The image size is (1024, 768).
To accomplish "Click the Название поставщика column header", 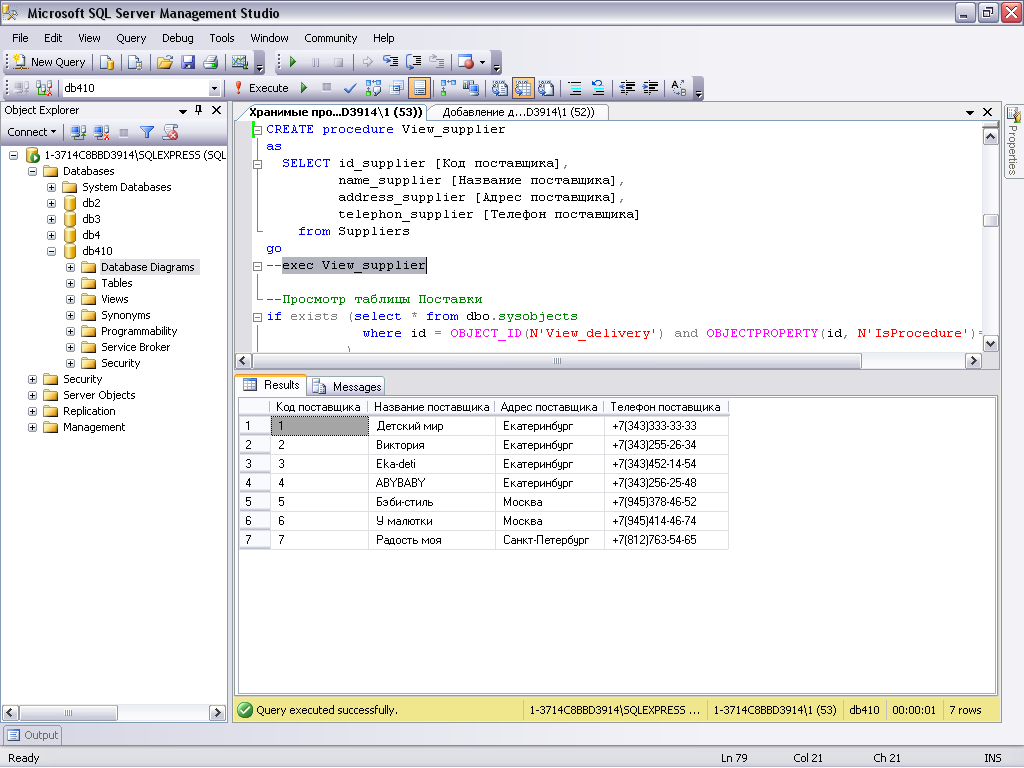I will click(431, 407).
